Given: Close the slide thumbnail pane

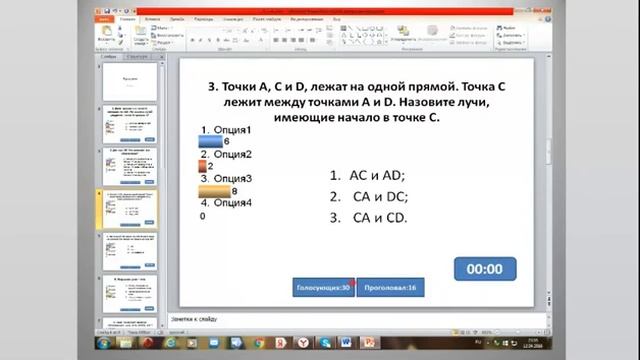Looking at the screenshot, I should pyautogui.click(x=162, y=57).
